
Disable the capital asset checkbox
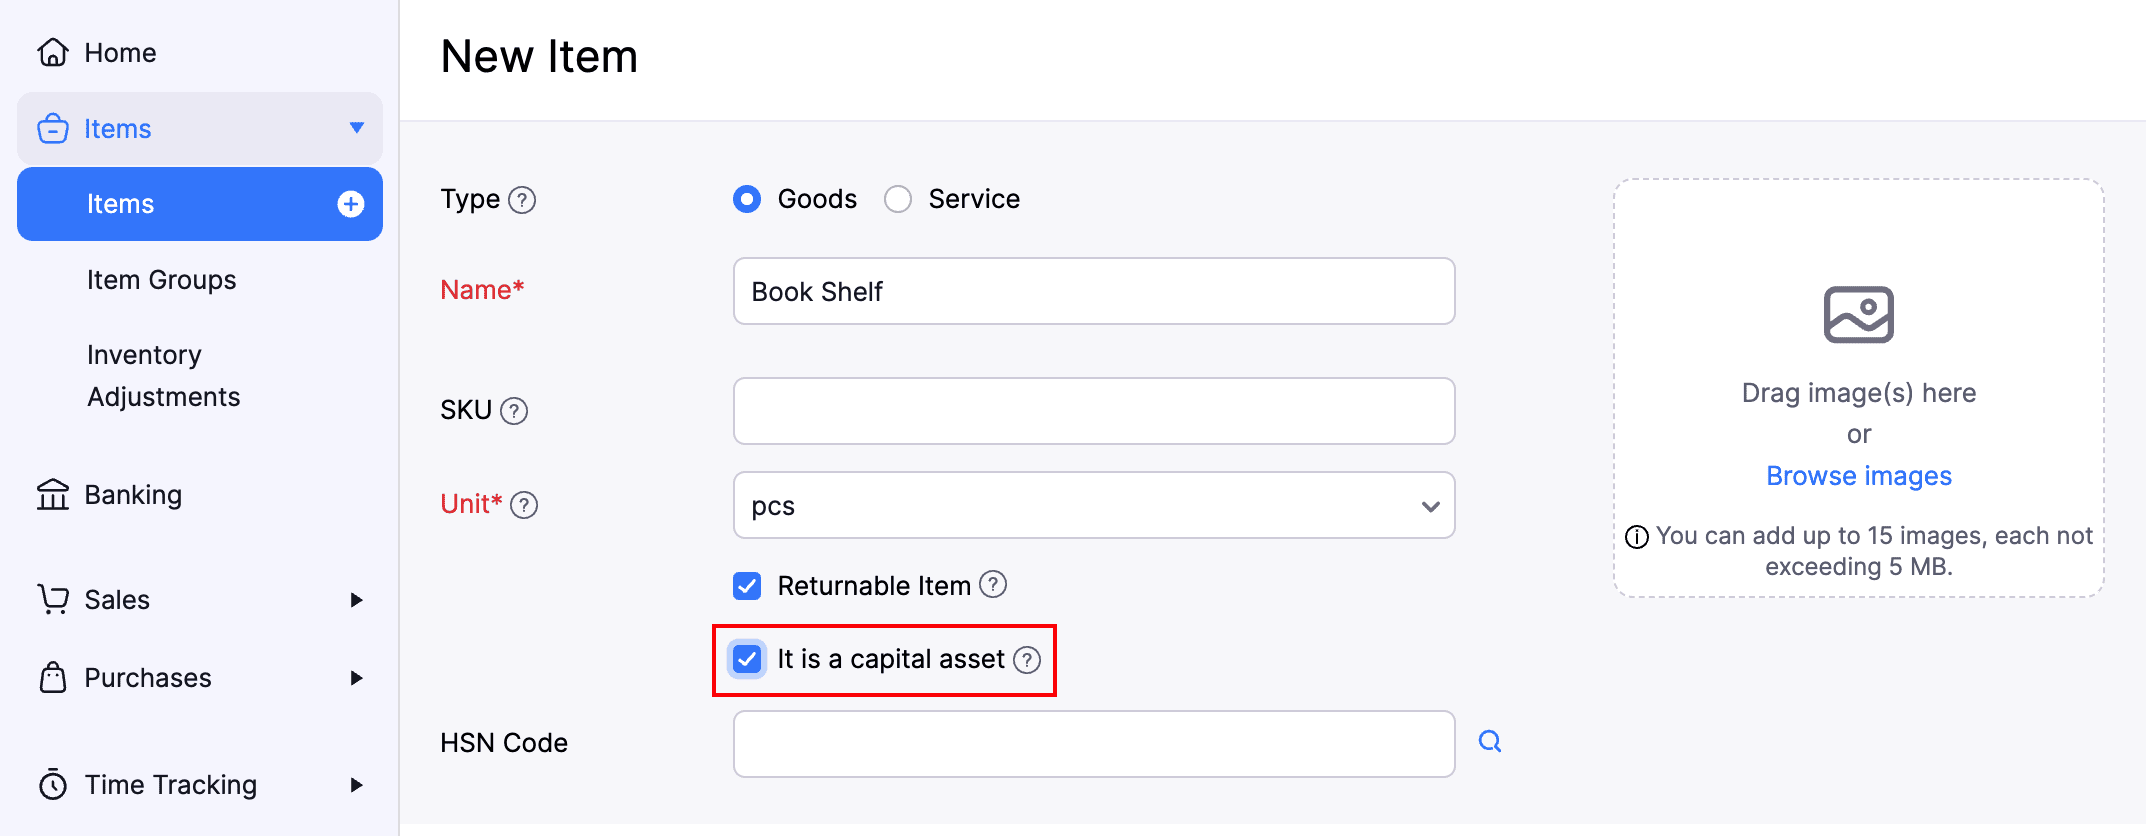coord(746,659)
